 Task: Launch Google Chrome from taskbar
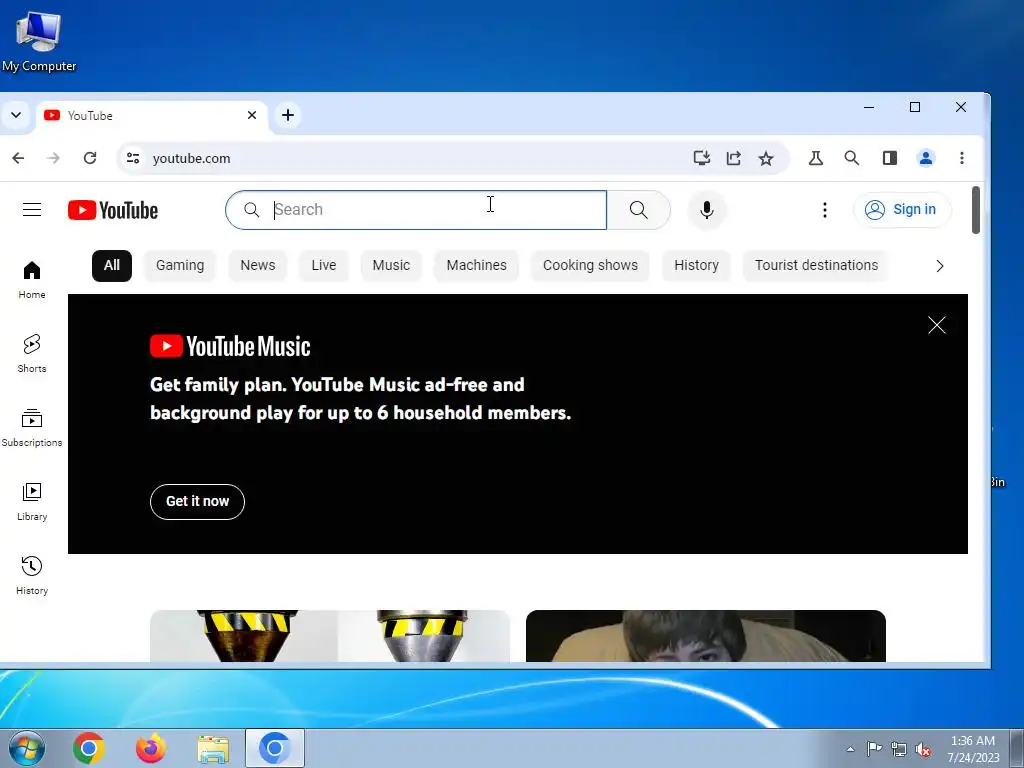click(89, 748)
